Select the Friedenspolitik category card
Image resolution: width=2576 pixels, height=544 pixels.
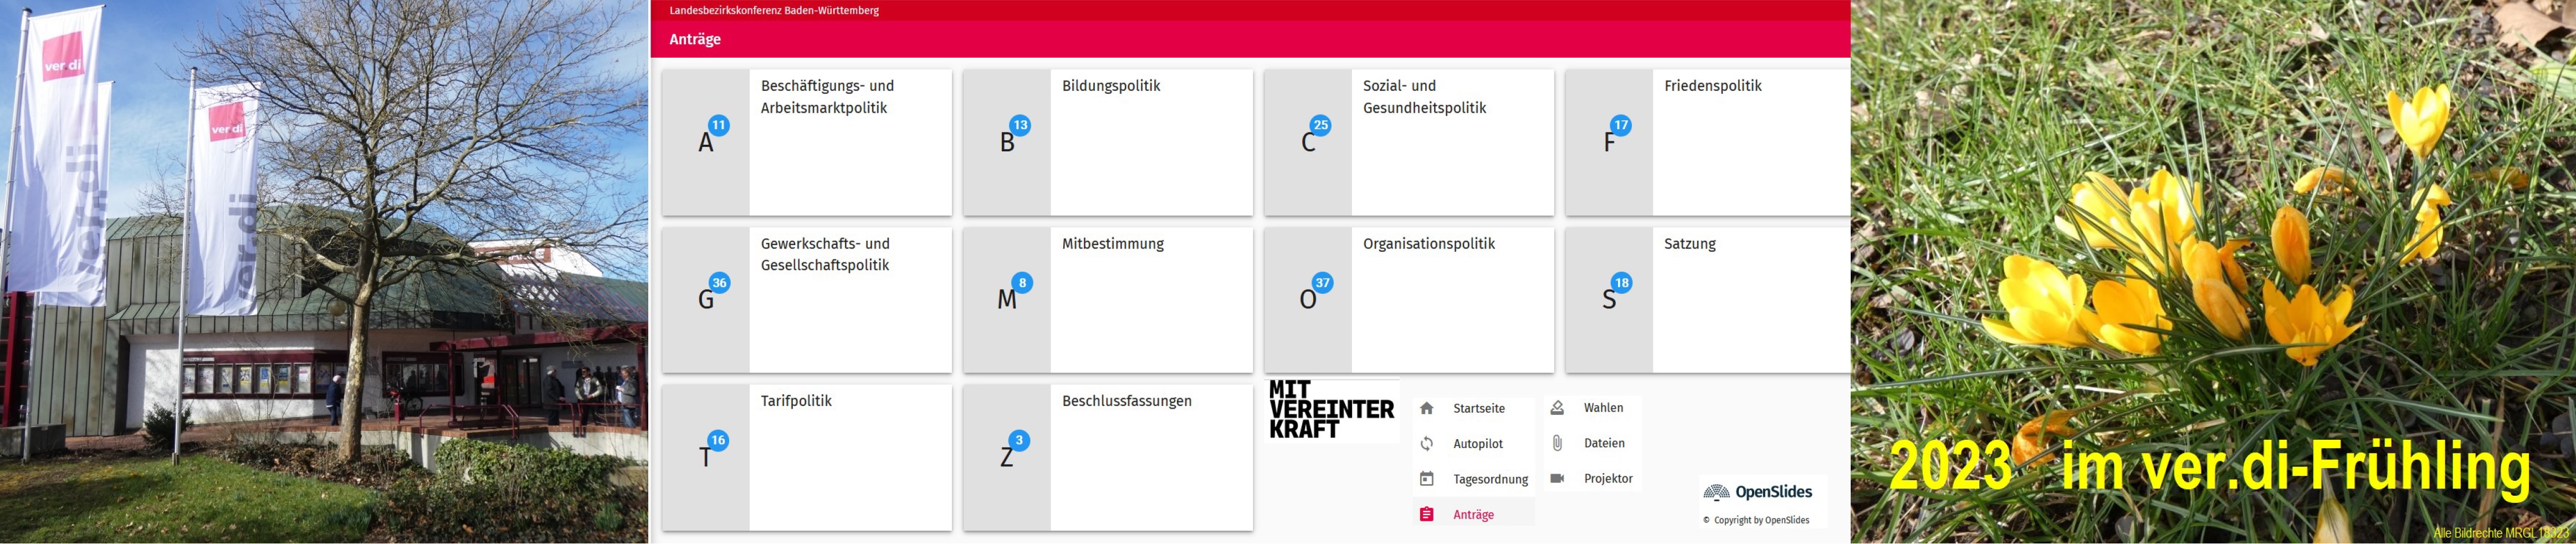(1708, 142)
